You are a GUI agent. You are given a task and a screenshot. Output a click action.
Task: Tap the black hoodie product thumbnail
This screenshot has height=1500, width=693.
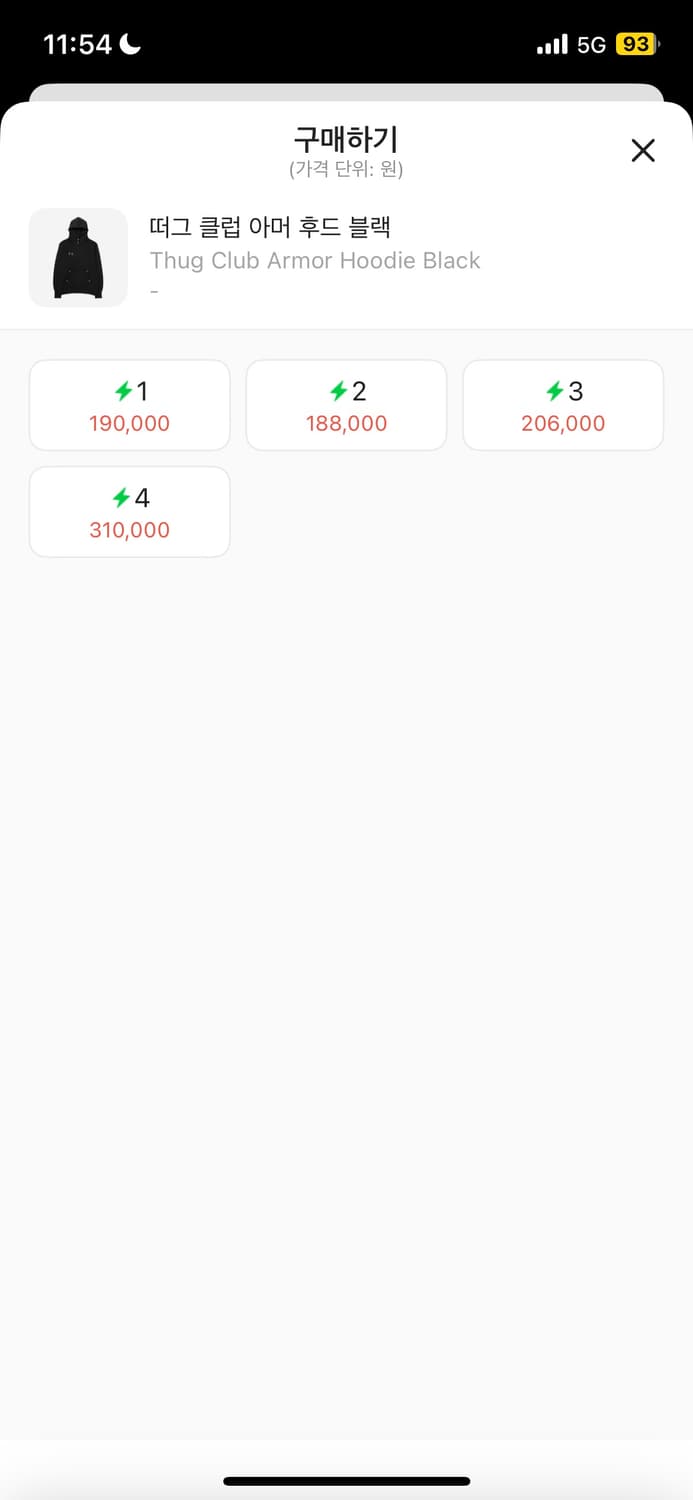[78, 257]
